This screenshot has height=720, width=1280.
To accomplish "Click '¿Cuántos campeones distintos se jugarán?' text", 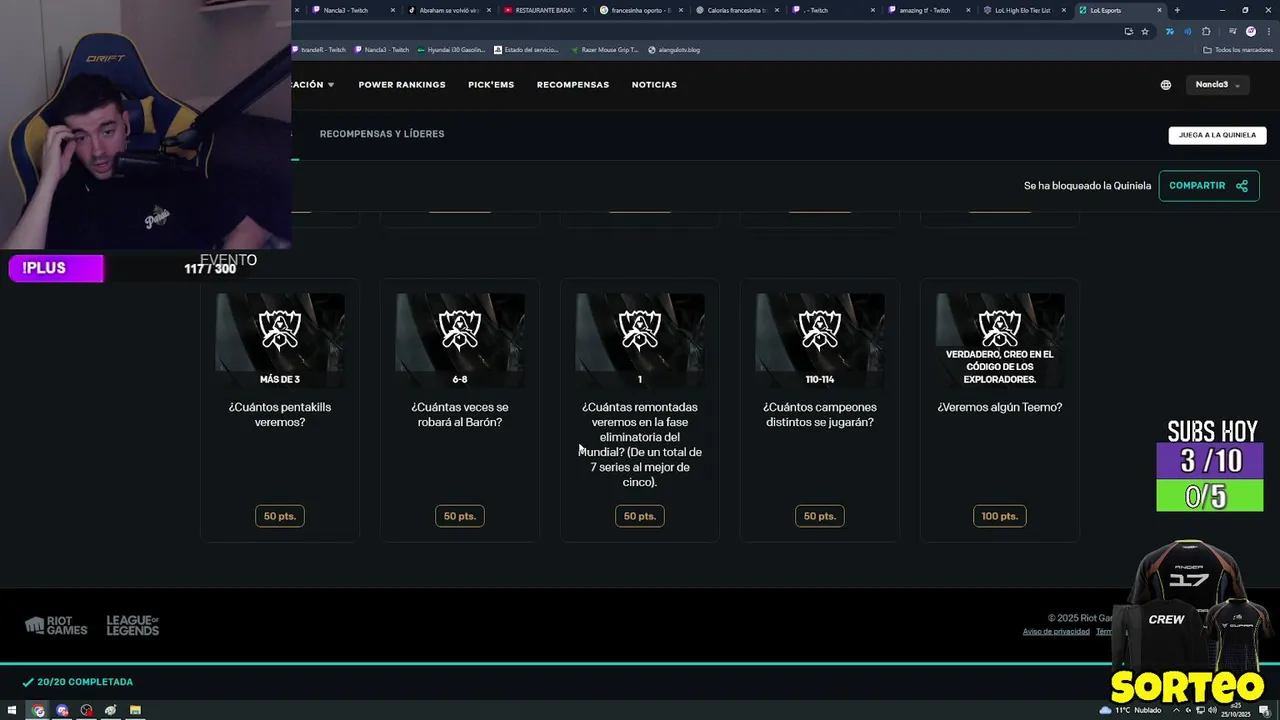I will point(820,414).
